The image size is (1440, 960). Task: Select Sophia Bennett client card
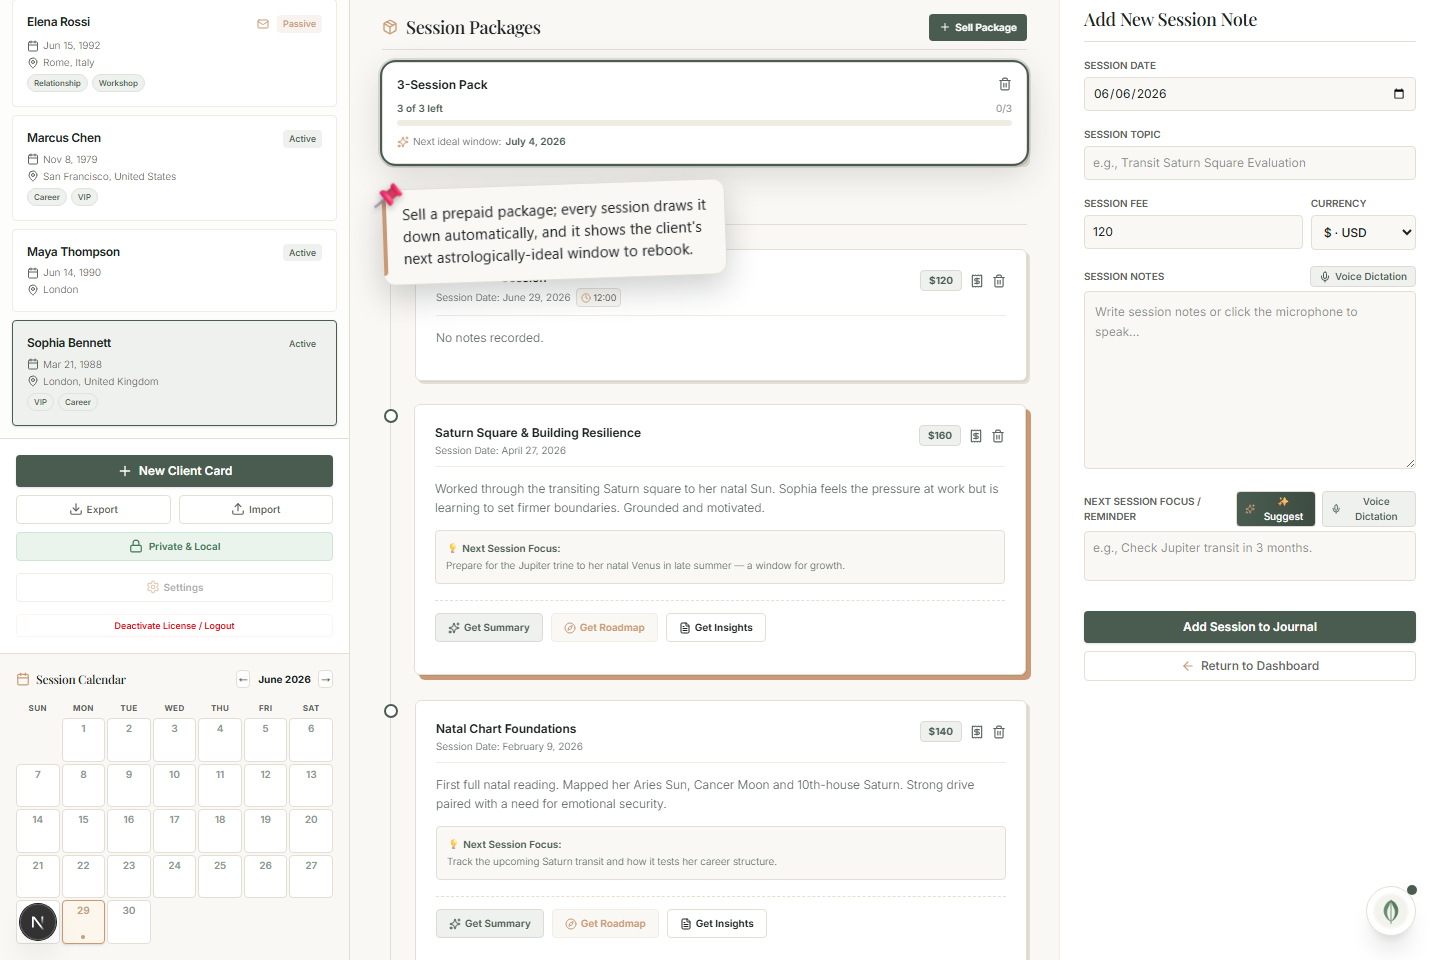[x=174, y=373]
